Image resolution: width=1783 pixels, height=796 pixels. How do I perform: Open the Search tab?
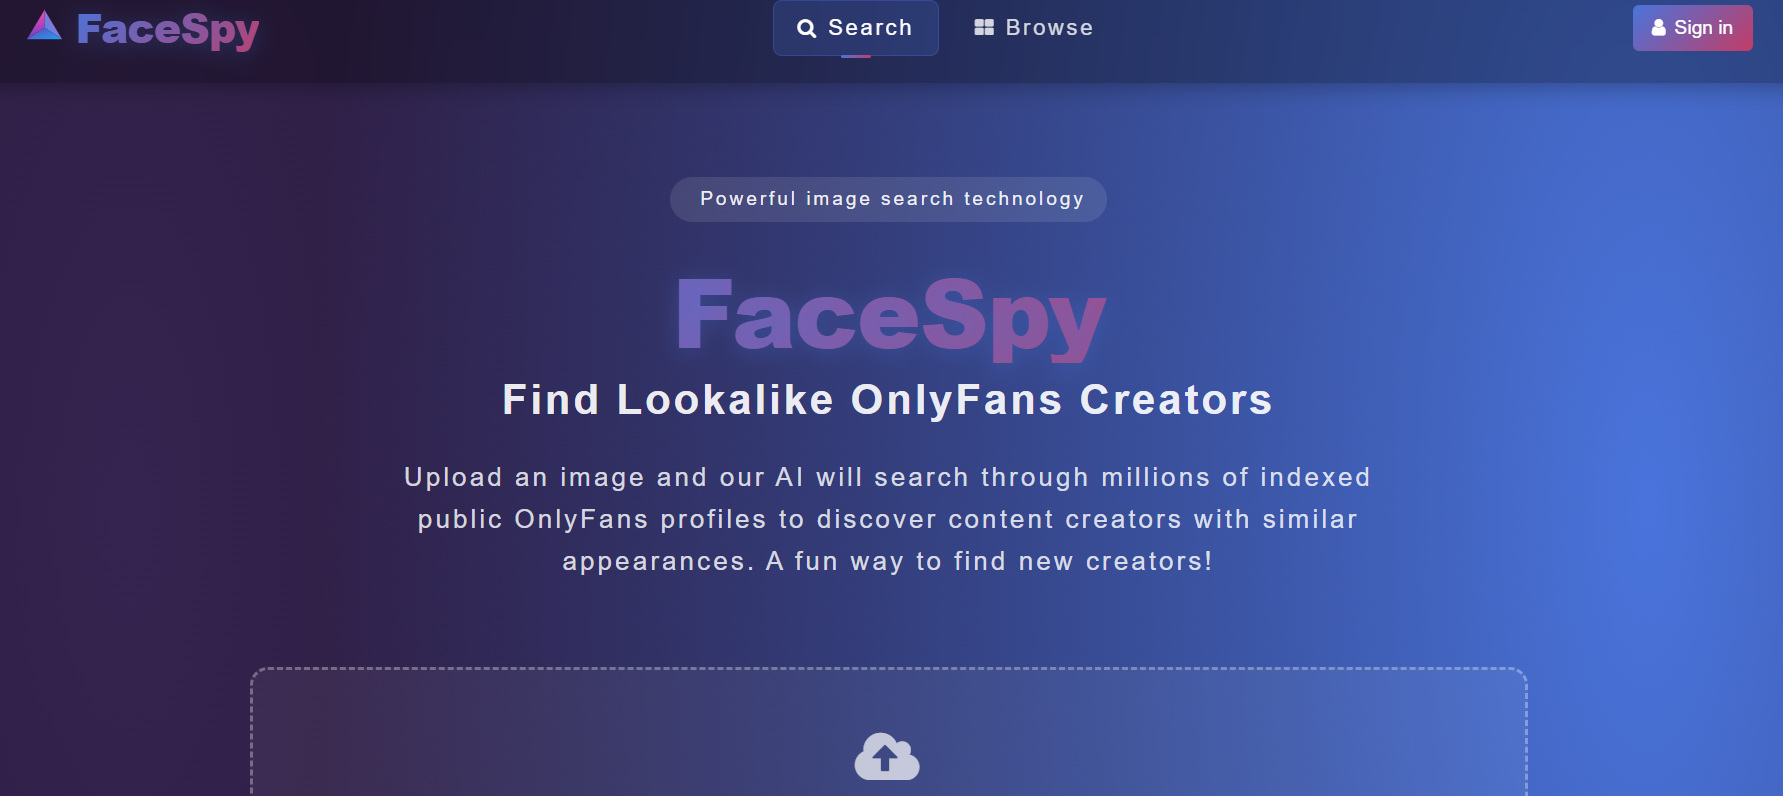(x=855, y=28)
